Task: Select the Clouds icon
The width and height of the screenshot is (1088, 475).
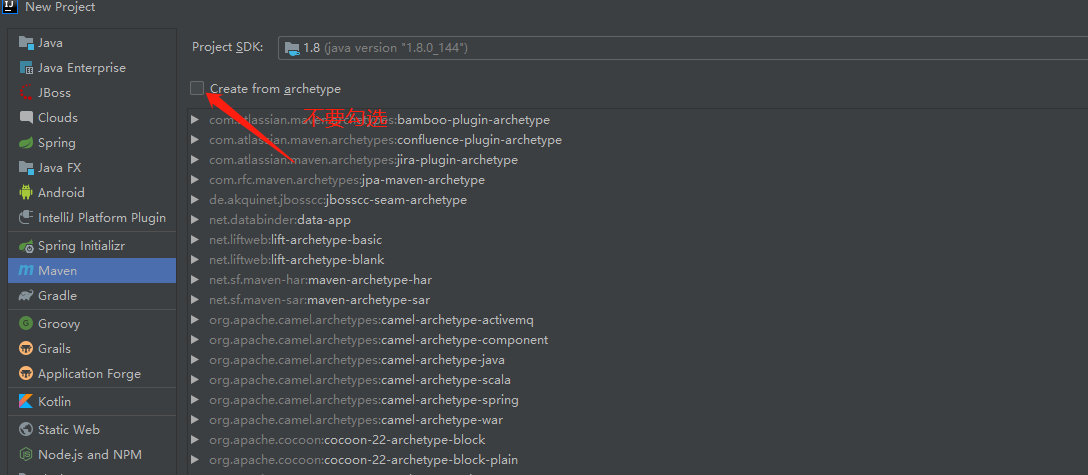Action: pos(26,118)
